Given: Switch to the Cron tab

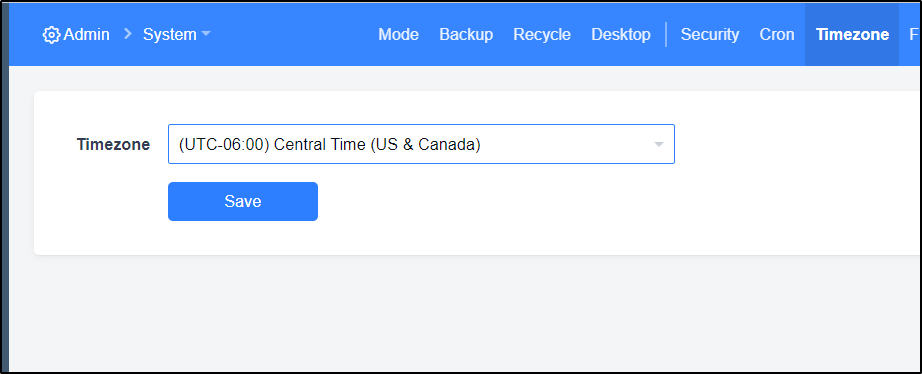Looking at the screenshot, I should coord(777,35).
